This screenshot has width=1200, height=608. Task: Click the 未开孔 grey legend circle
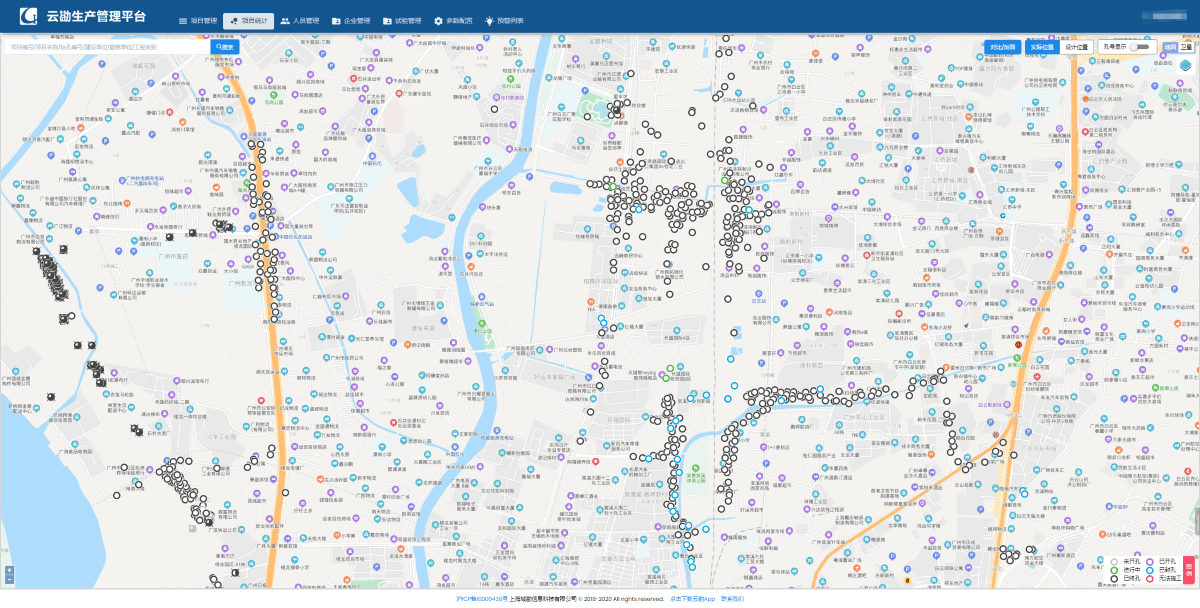(x=1114, y=562)
